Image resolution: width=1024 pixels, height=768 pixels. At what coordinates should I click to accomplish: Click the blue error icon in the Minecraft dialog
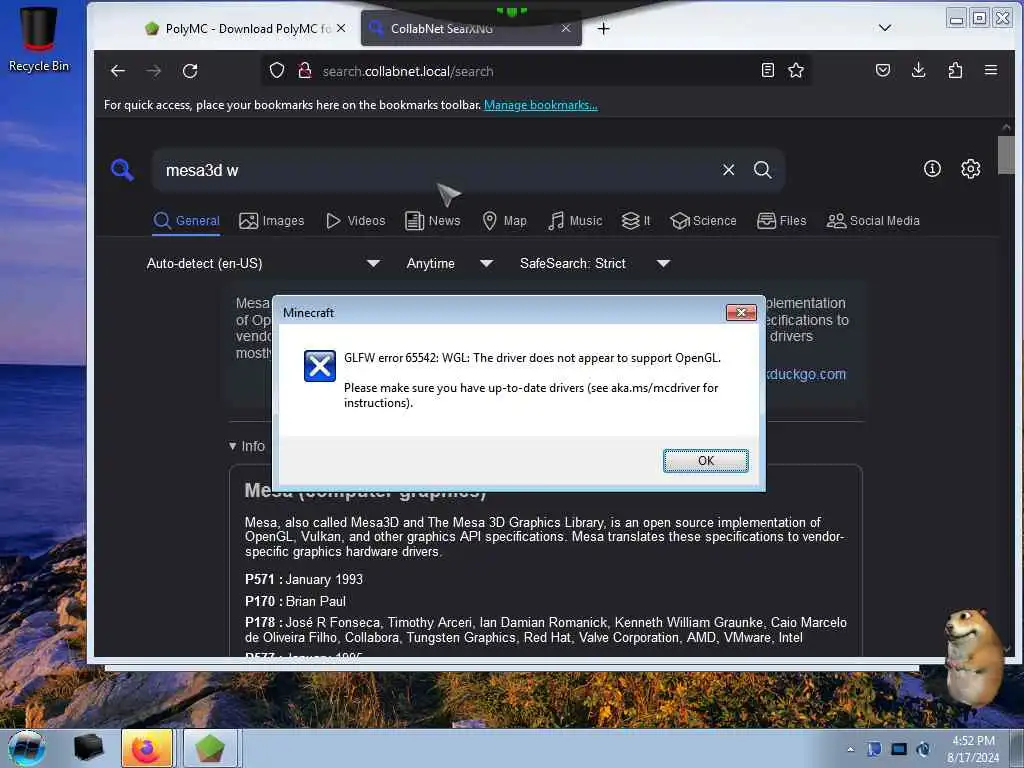[319, 366]
